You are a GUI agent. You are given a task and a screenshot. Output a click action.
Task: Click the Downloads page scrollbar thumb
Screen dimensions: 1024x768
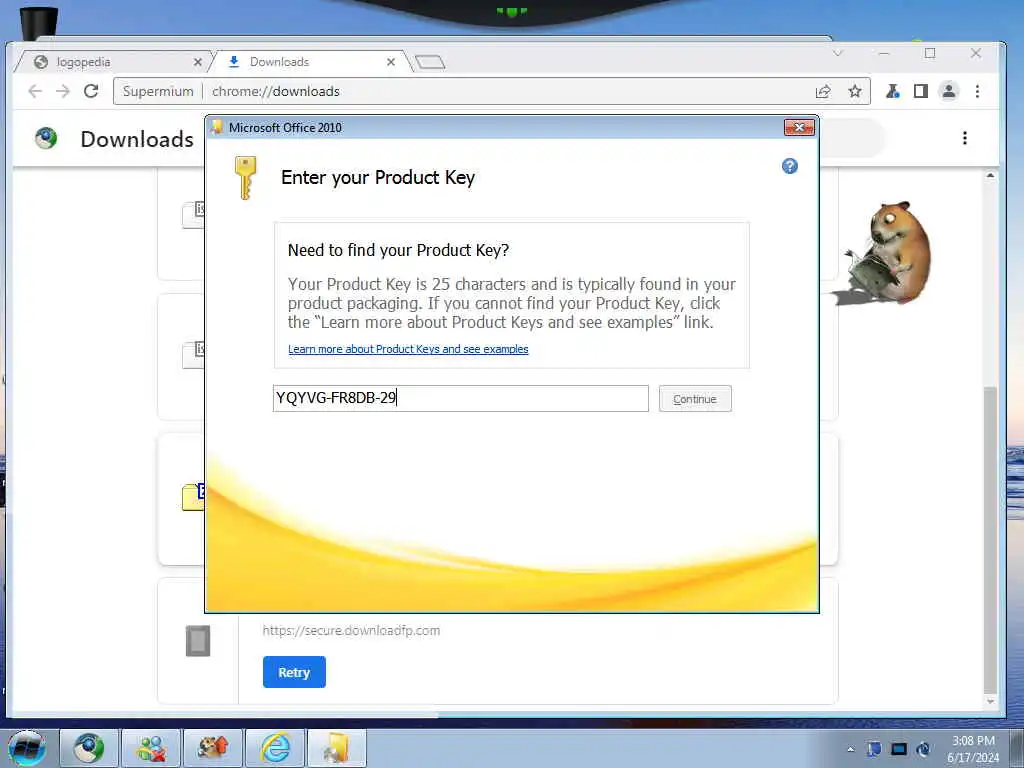point(990,541)
